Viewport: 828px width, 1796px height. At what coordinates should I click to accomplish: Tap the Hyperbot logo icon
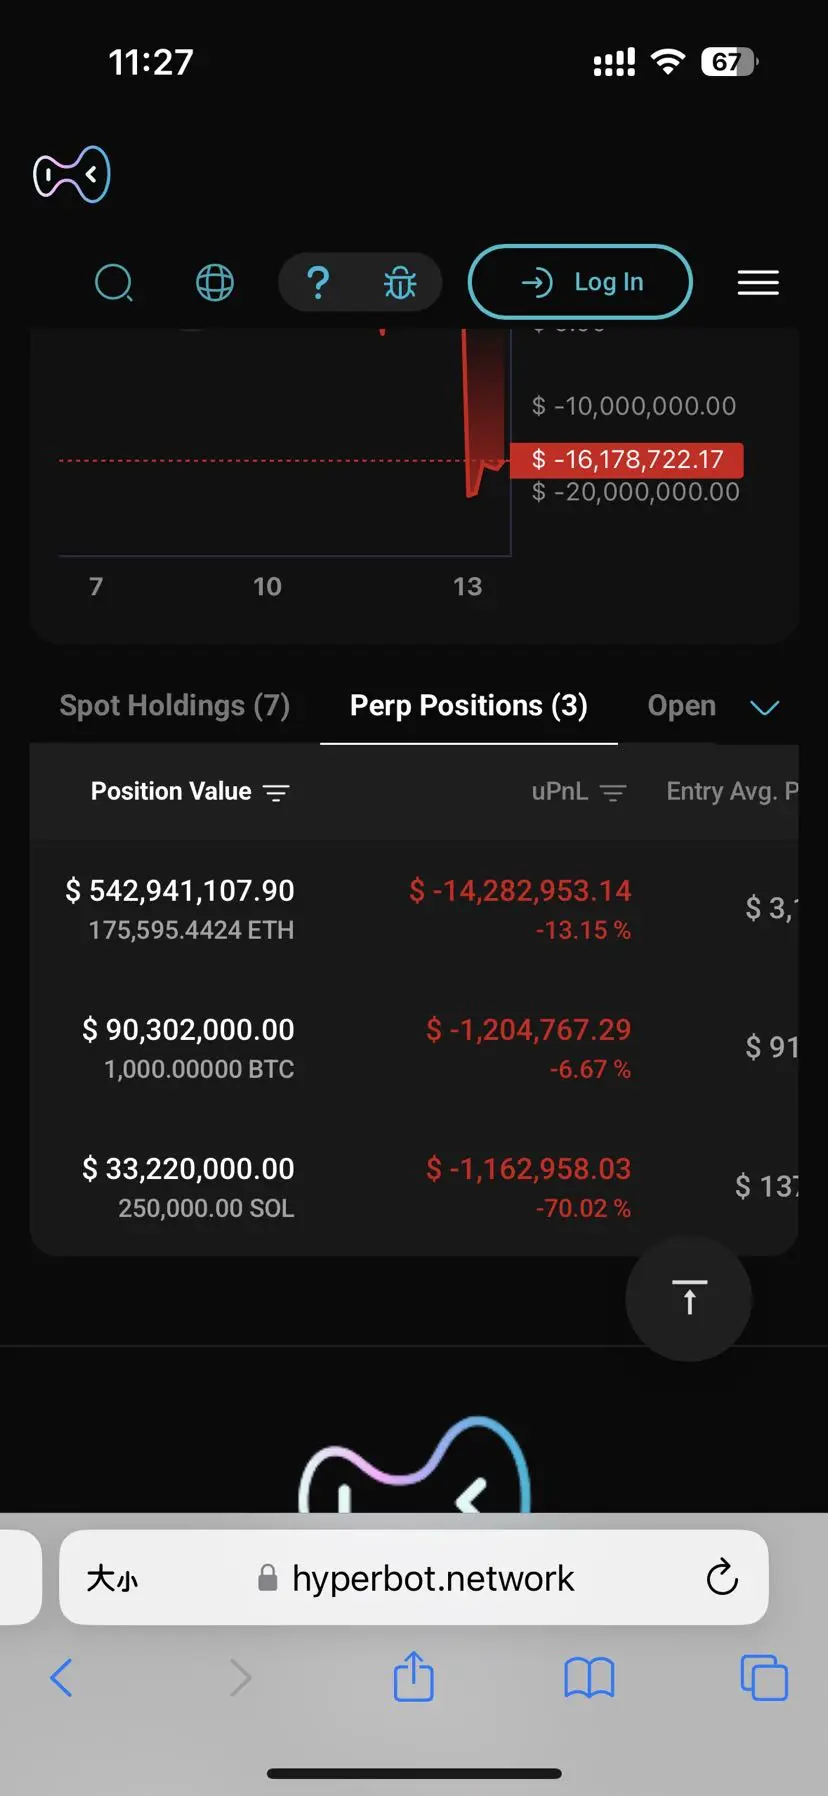[72, 175]
